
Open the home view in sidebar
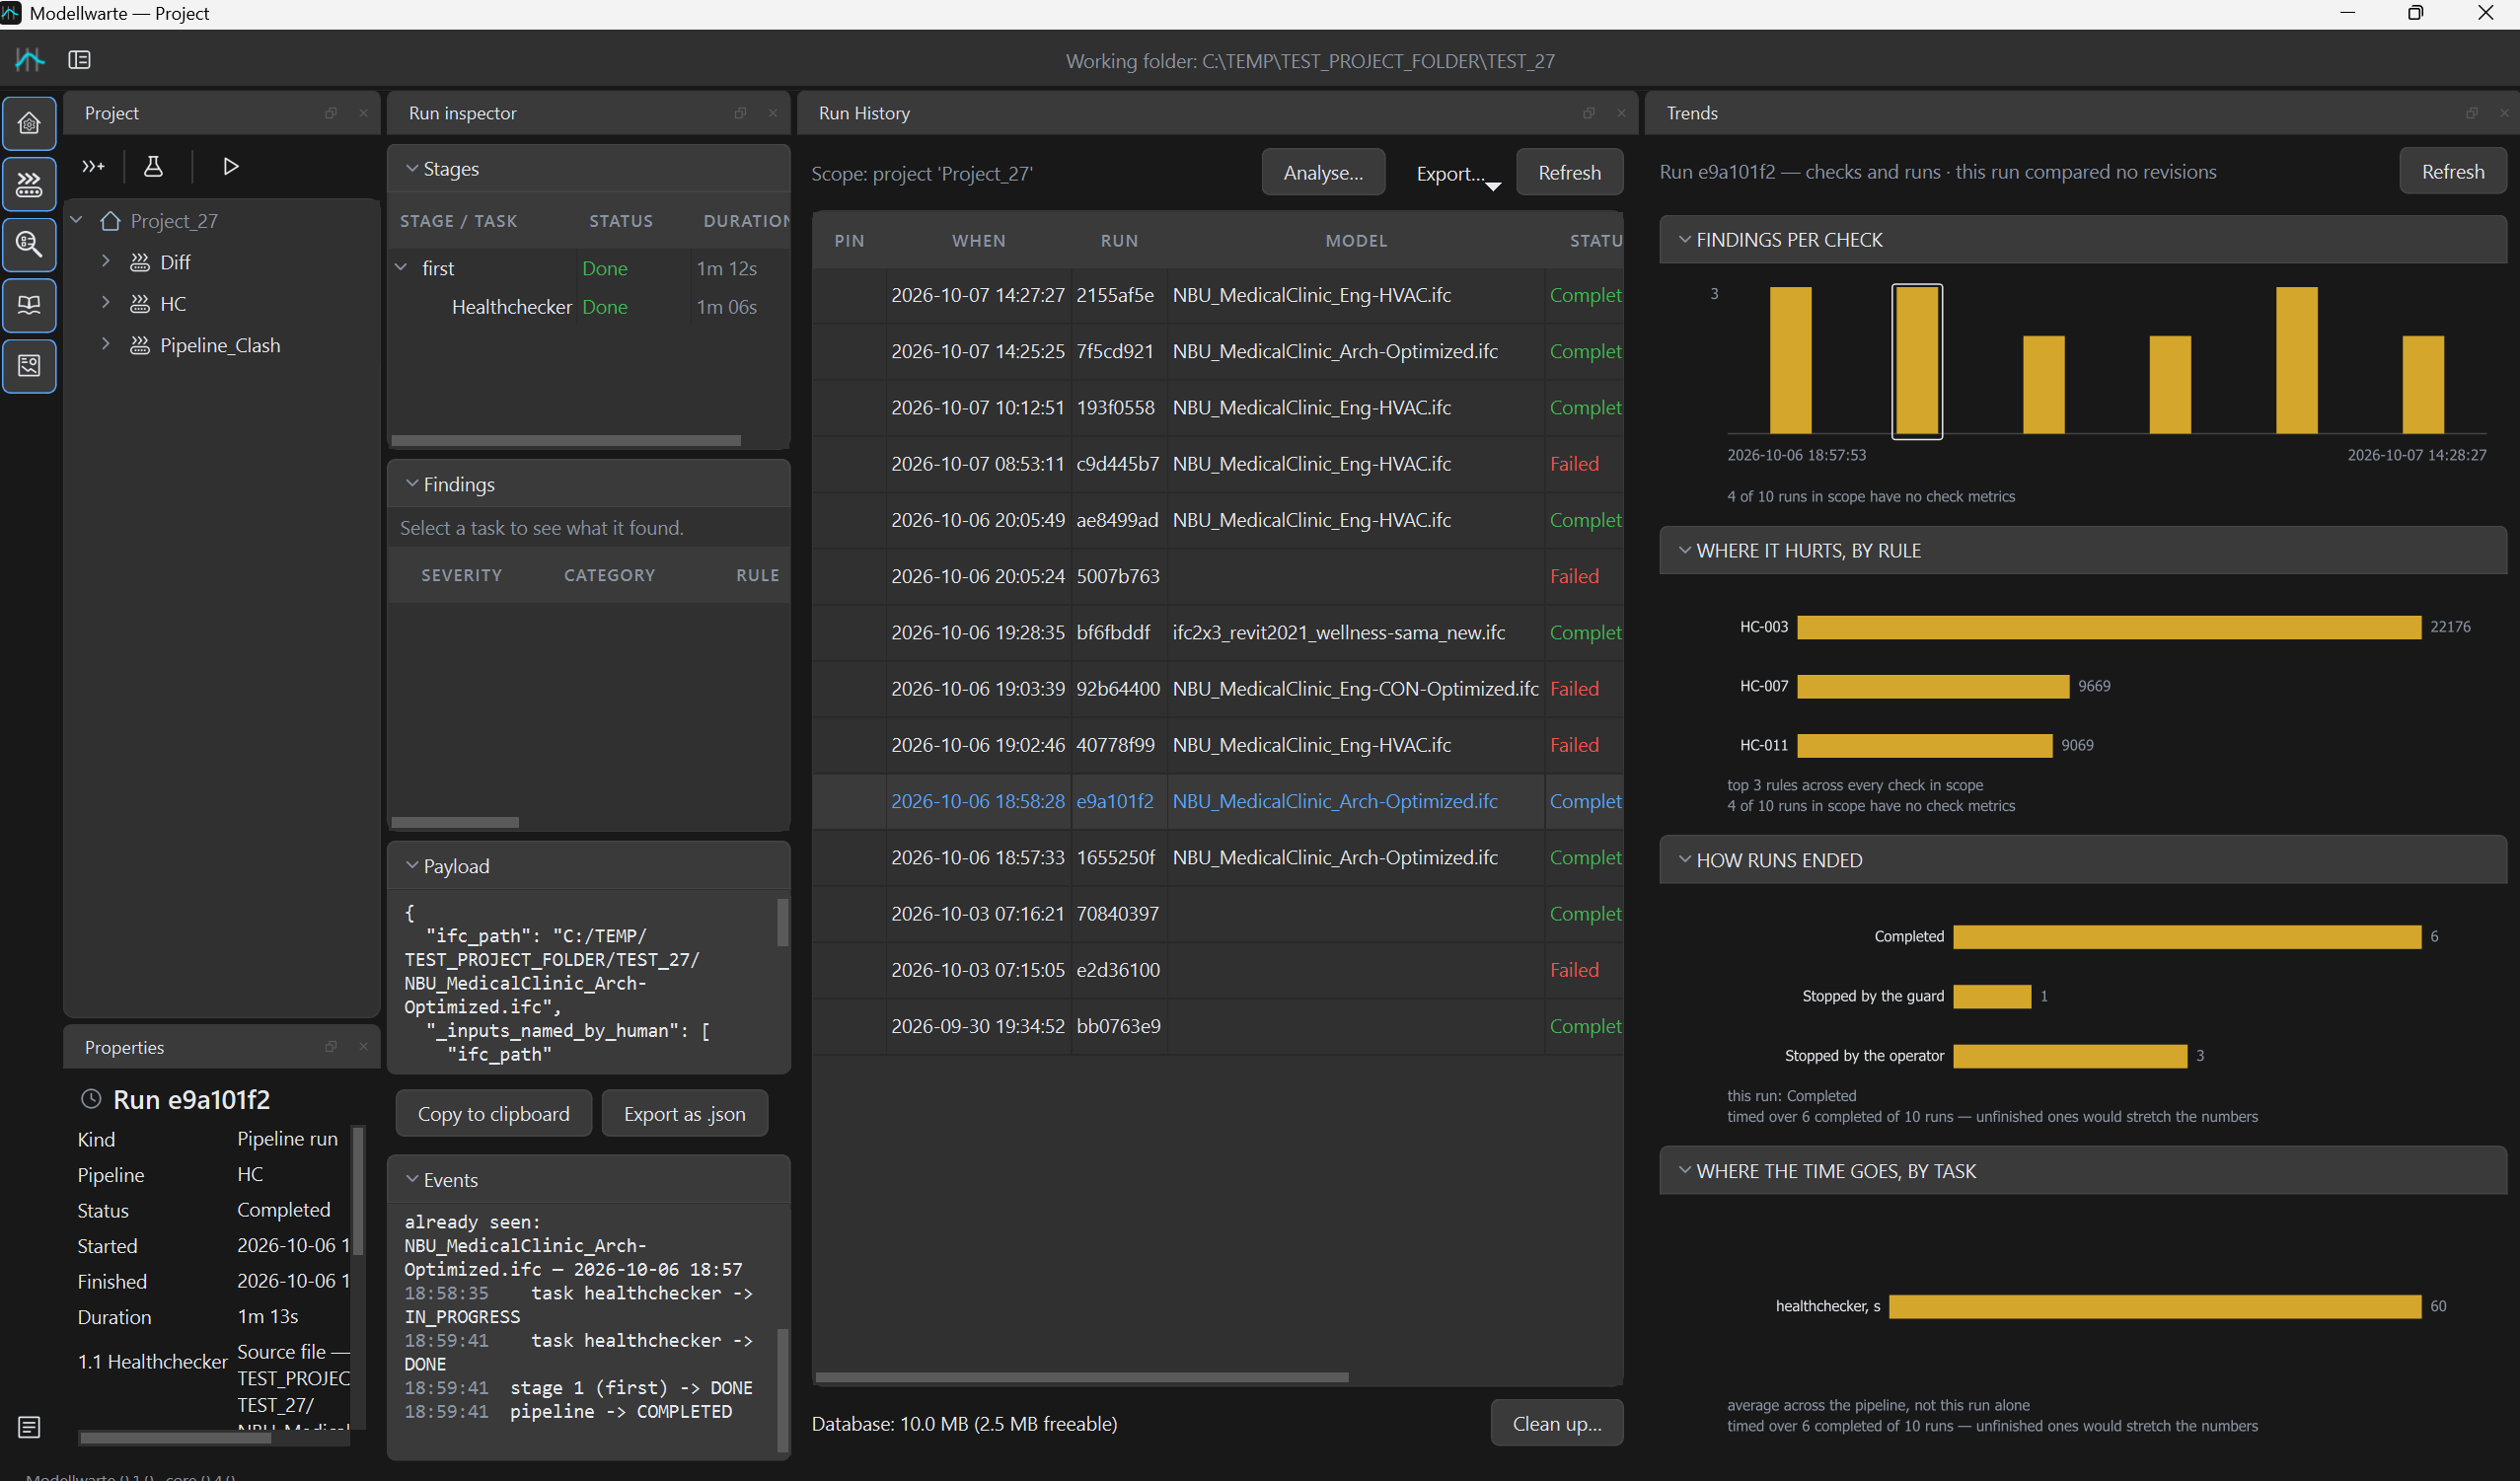[x=29, y=123]
